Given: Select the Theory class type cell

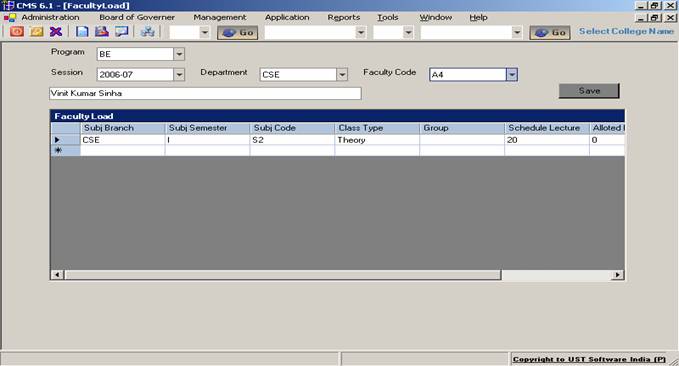Looking at the screenshot, I should pos(377,140).
